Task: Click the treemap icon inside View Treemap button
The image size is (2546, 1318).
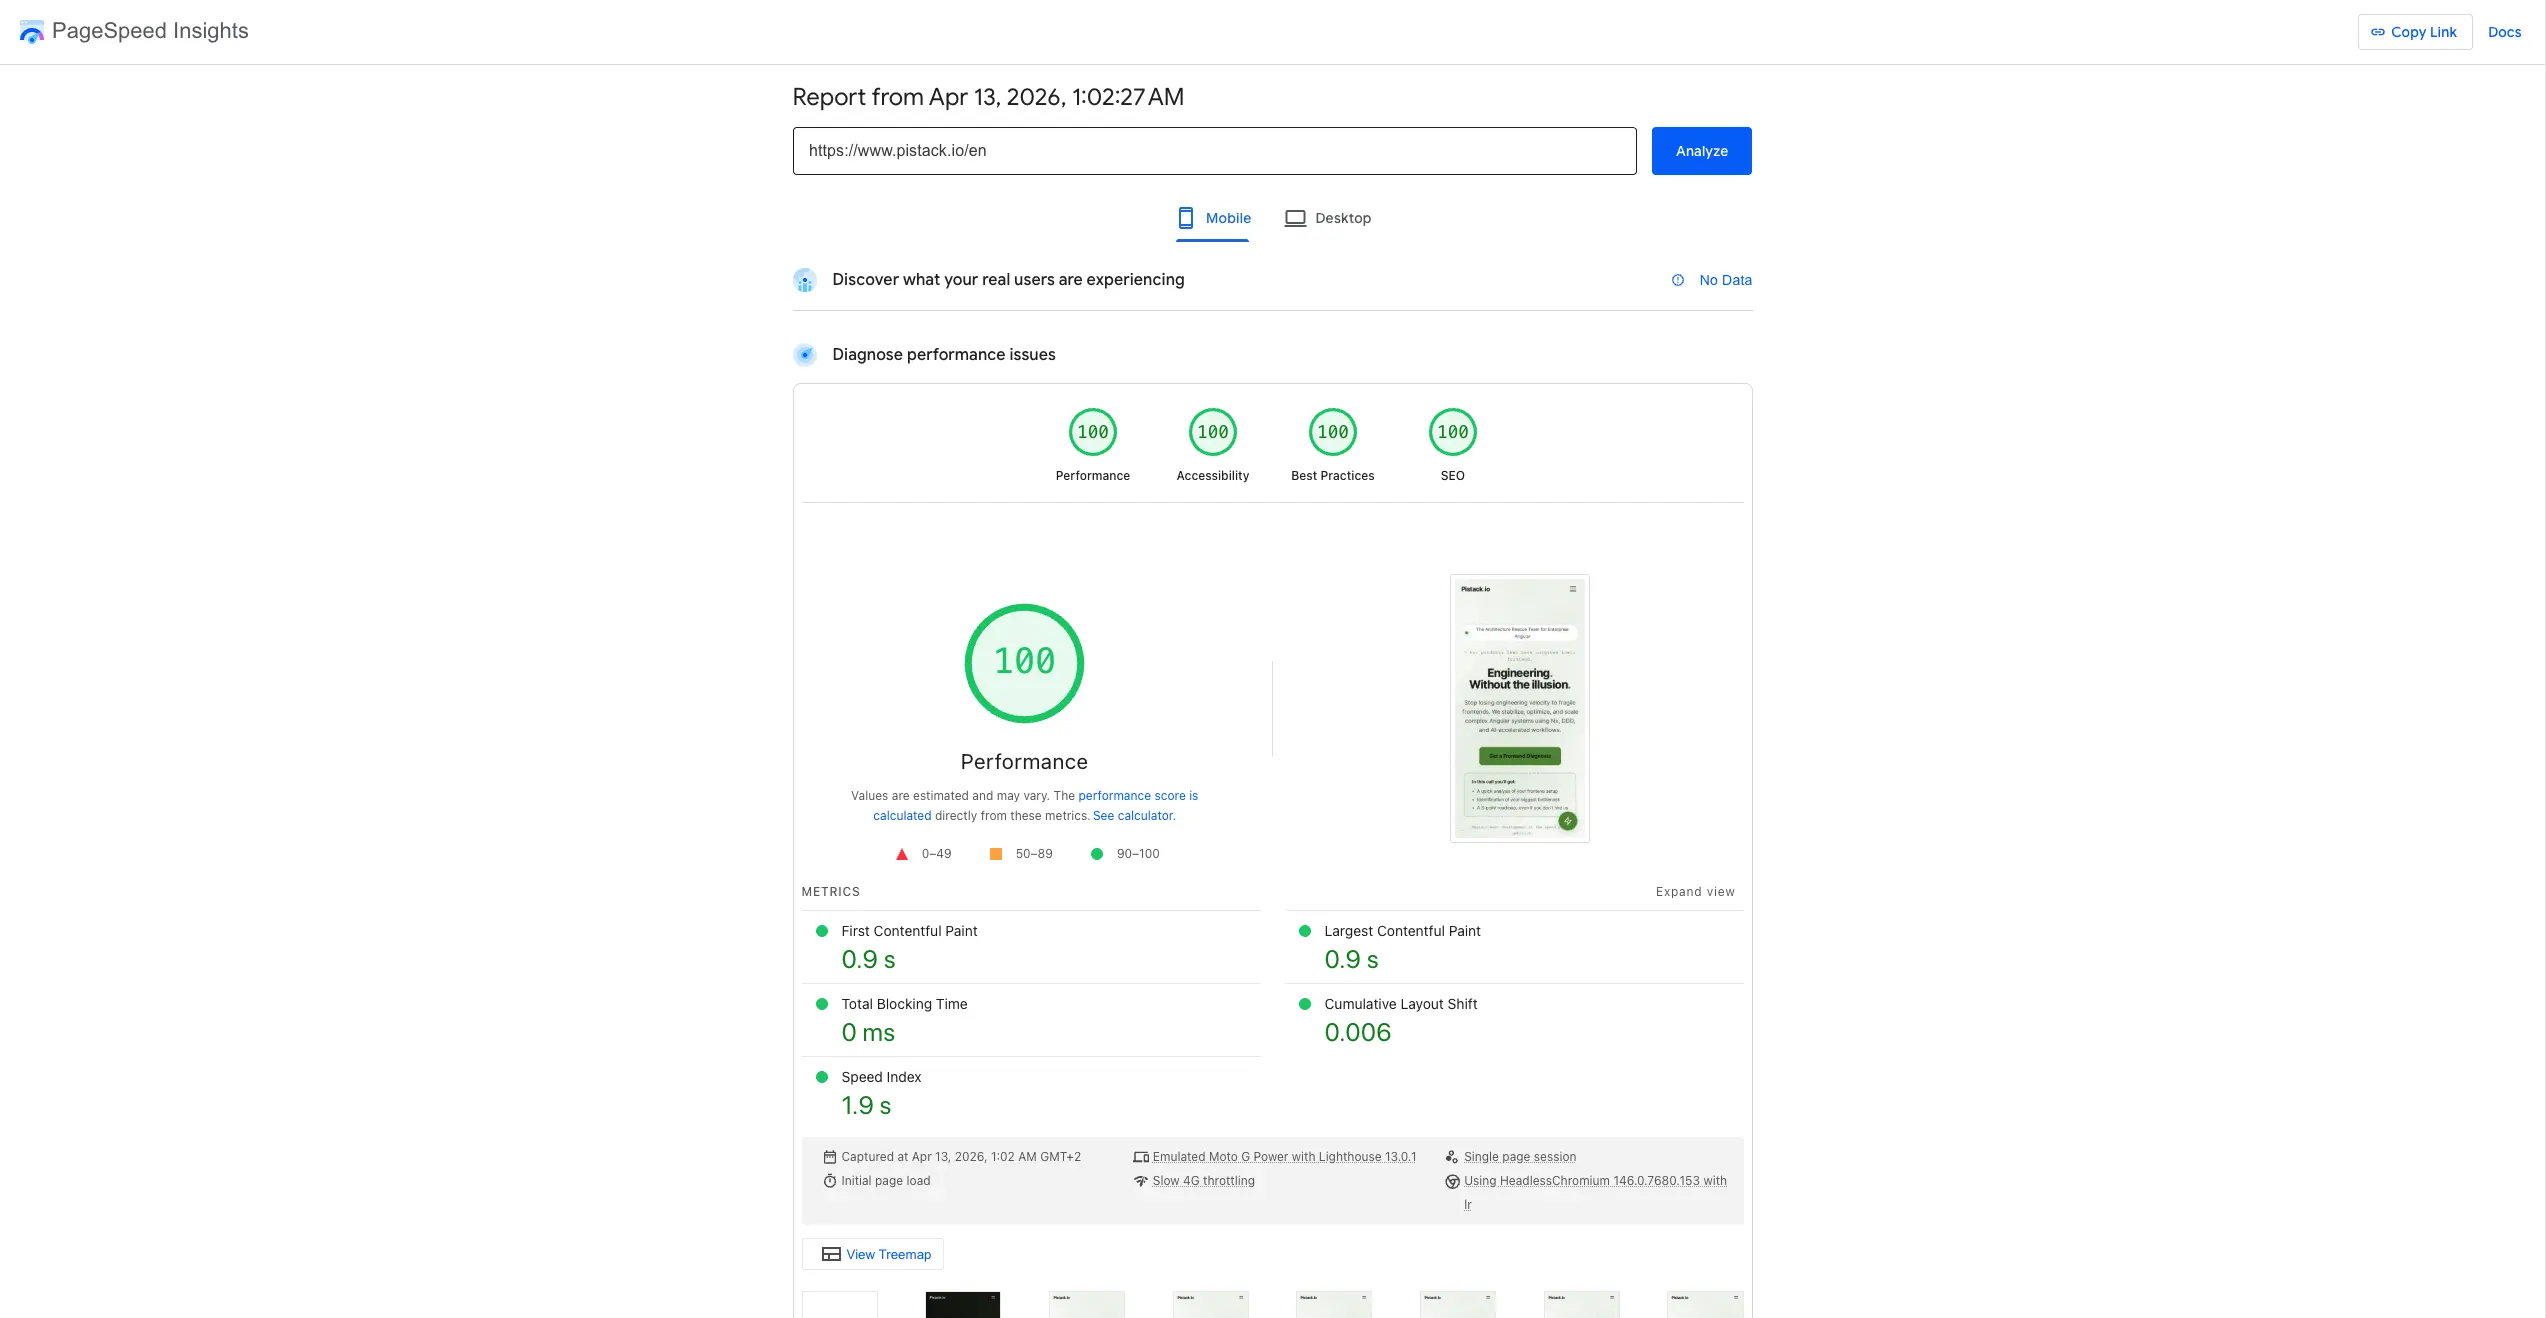Action: (x=829, y=1254)
